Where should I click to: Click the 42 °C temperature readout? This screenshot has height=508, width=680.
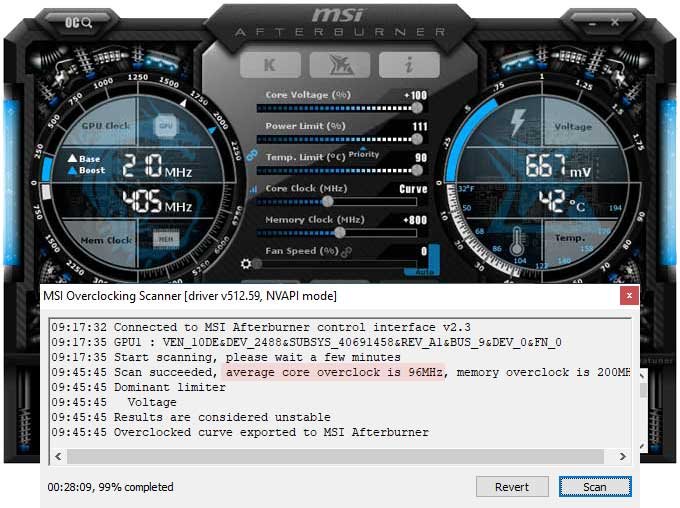pos(562,201)
